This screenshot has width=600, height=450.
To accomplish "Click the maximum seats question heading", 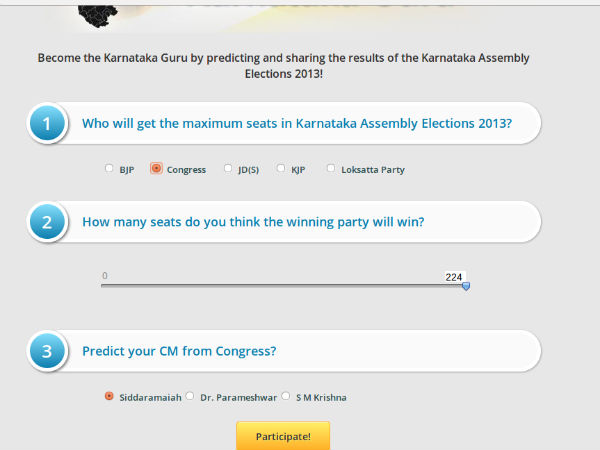I will pos(297,123).
